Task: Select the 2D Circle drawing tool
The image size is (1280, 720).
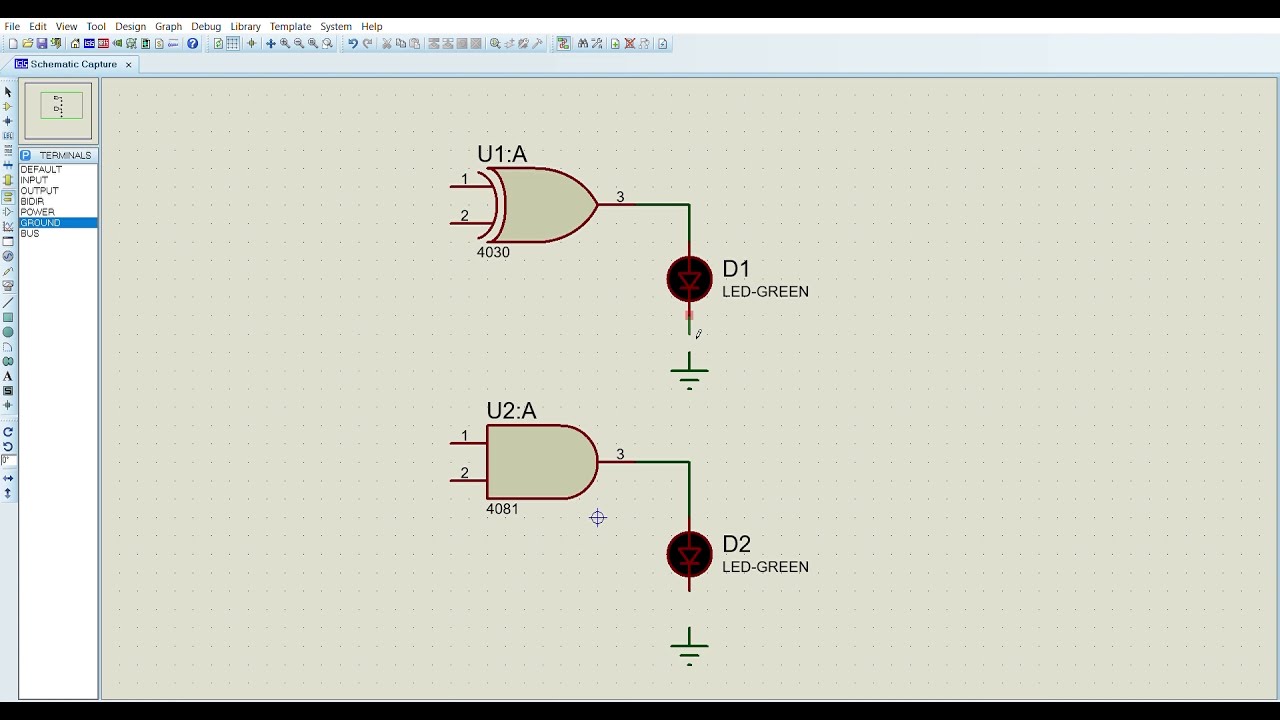Action: tap(8, 332)
